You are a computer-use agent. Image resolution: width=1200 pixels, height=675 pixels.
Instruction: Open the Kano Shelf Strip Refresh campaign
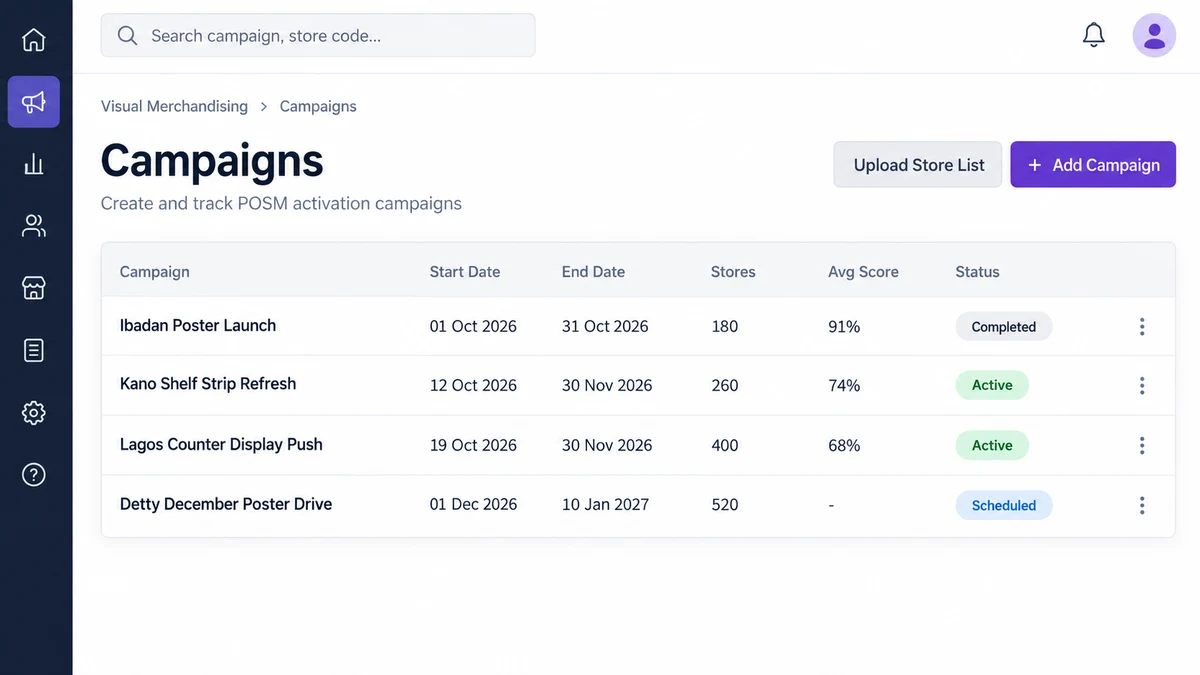pos(208,384)
